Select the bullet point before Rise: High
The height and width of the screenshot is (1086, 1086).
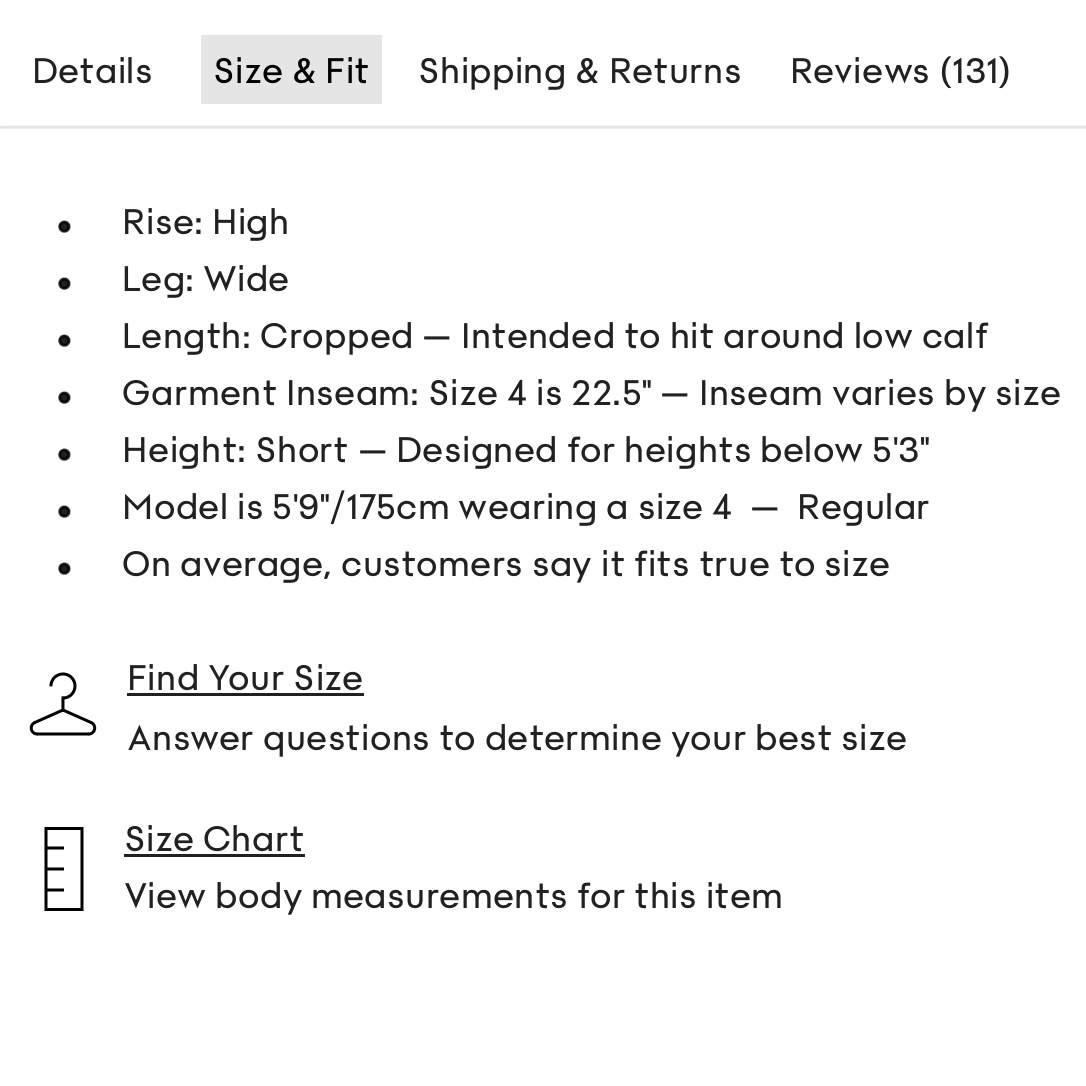coord(65,226)
